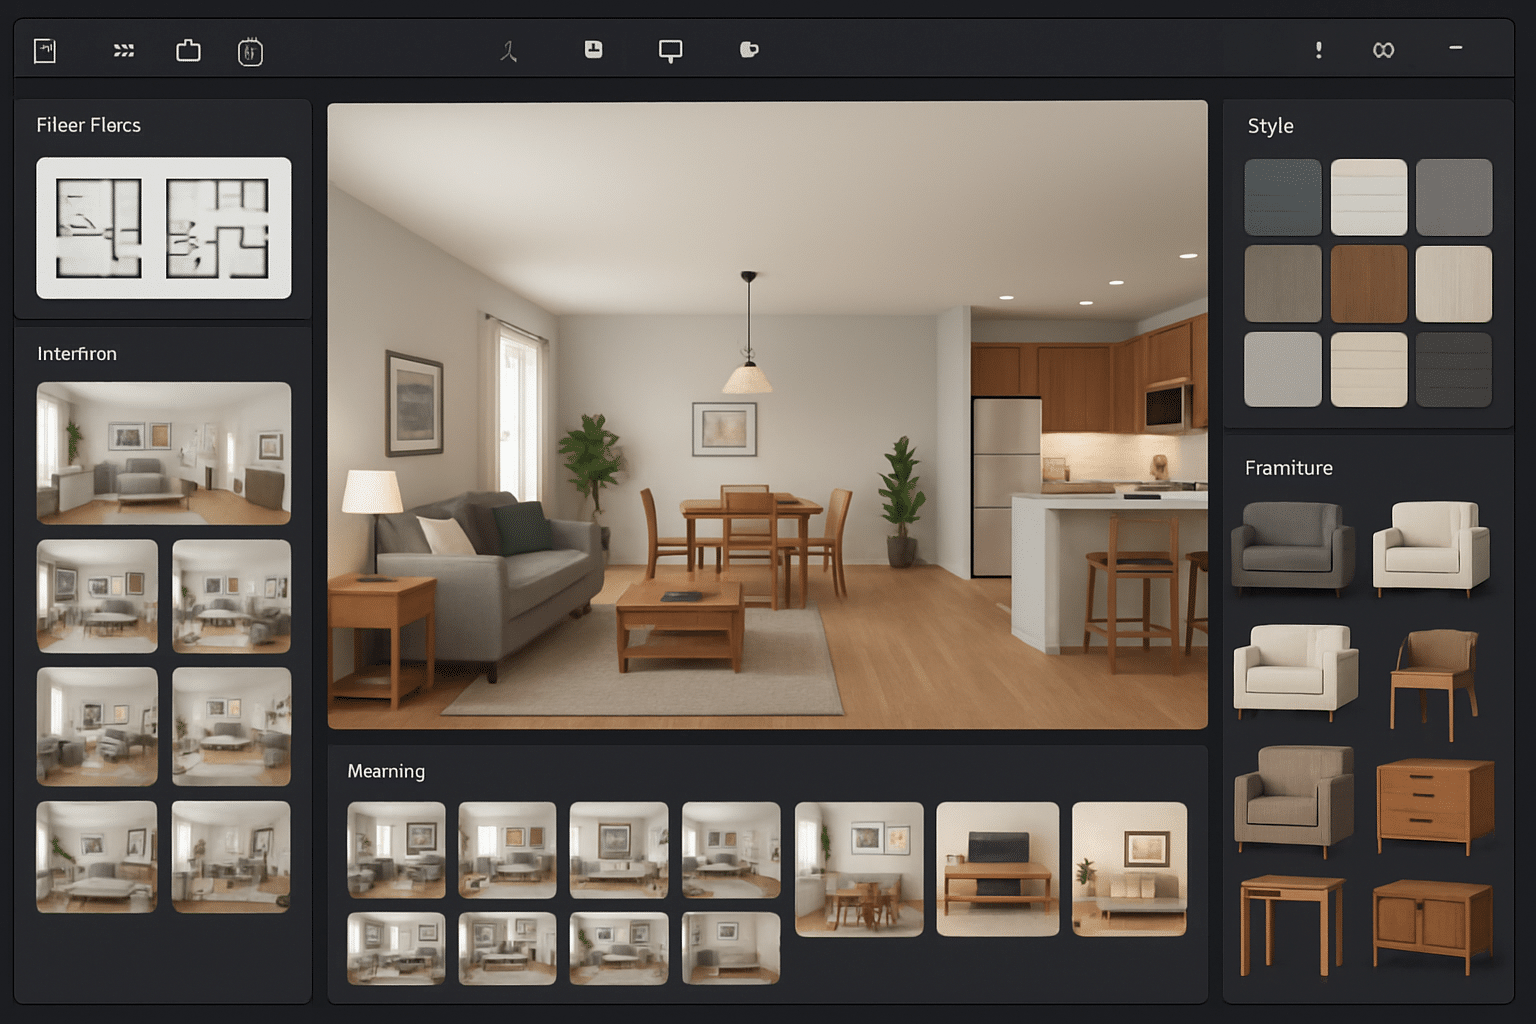Add the three-drawer wooden dresser

1435,805
